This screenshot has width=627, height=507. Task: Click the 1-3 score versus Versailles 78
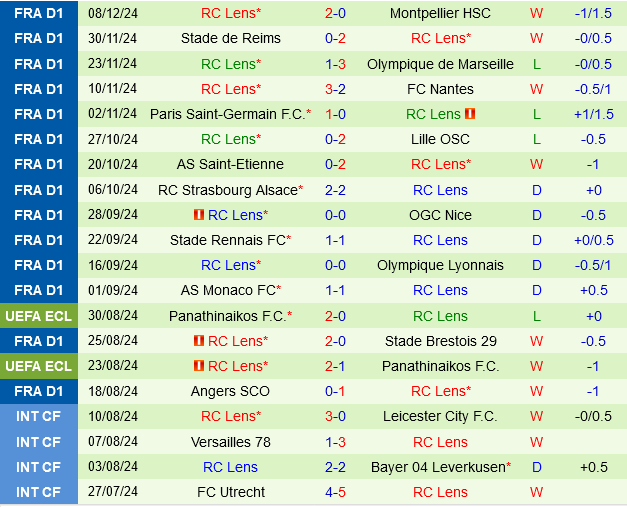[x=335, y=442]
